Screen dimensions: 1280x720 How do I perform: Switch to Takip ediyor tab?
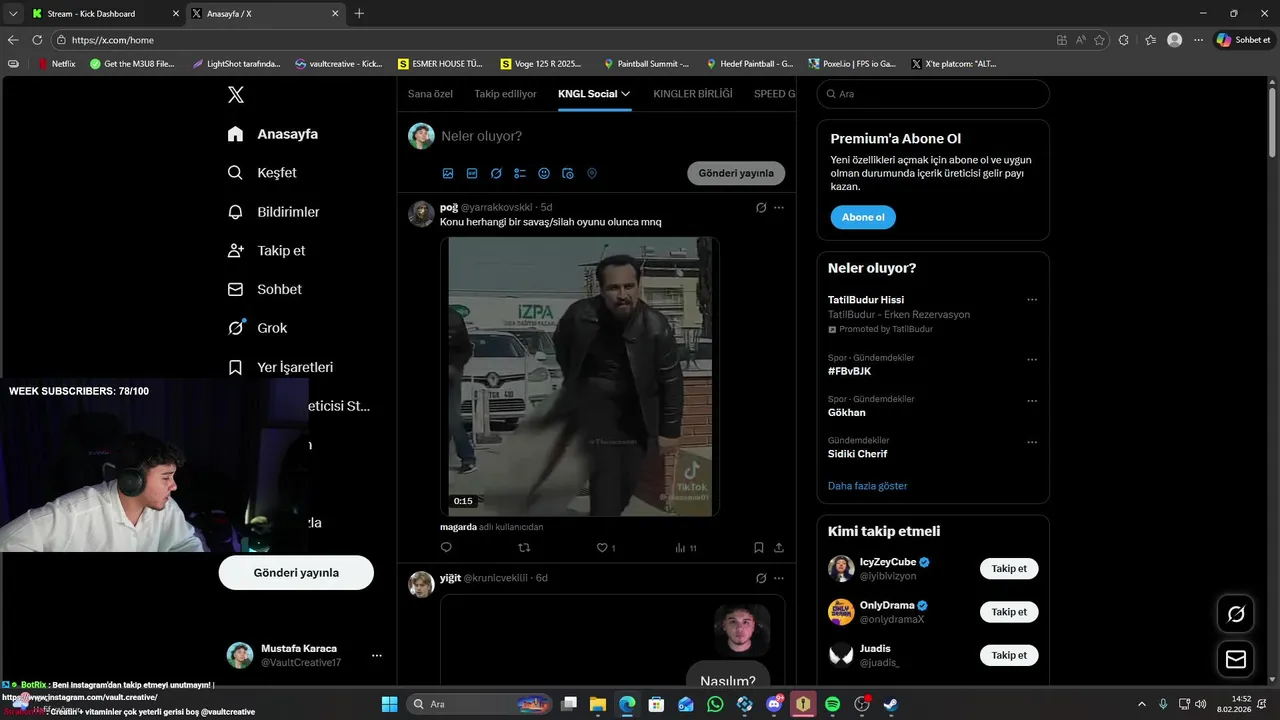[505, 94]
